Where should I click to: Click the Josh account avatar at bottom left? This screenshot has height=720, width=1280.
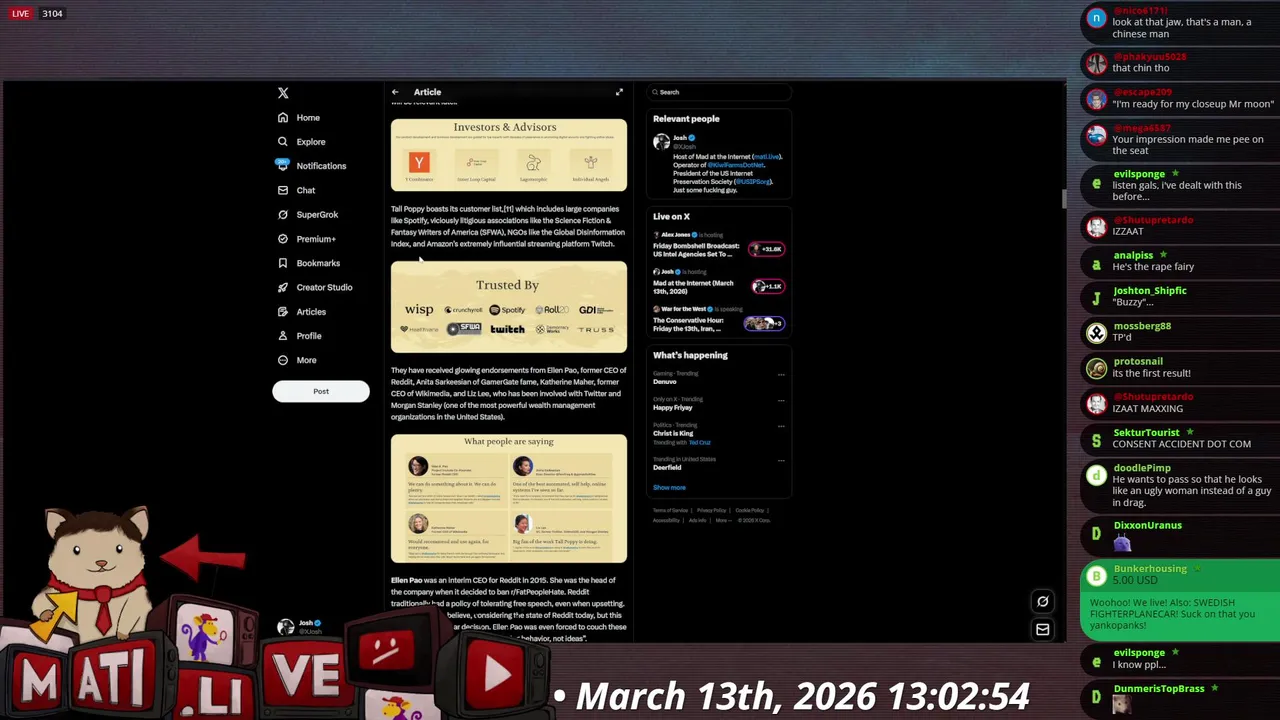286,627
